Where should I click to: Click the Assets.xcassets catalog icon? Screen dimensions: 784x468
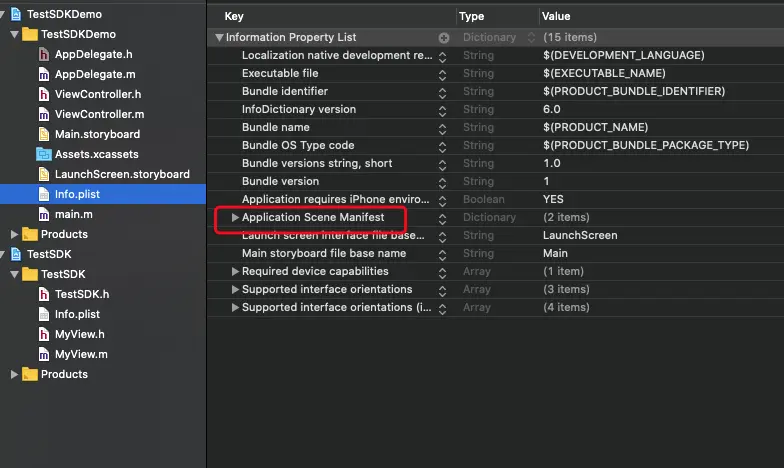pos(43,154)
